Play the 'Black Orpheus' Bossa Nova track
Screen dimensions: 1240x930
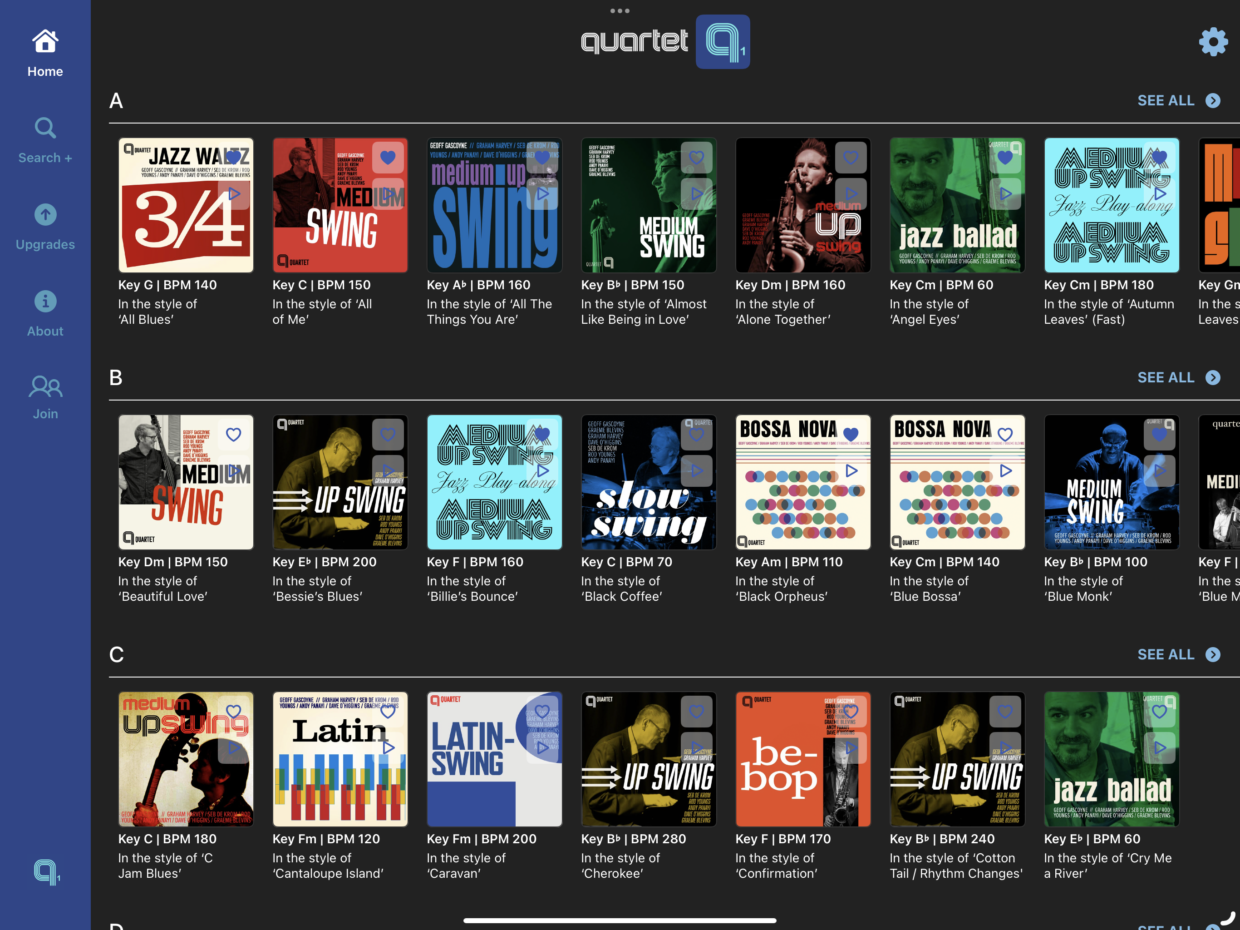851,471
